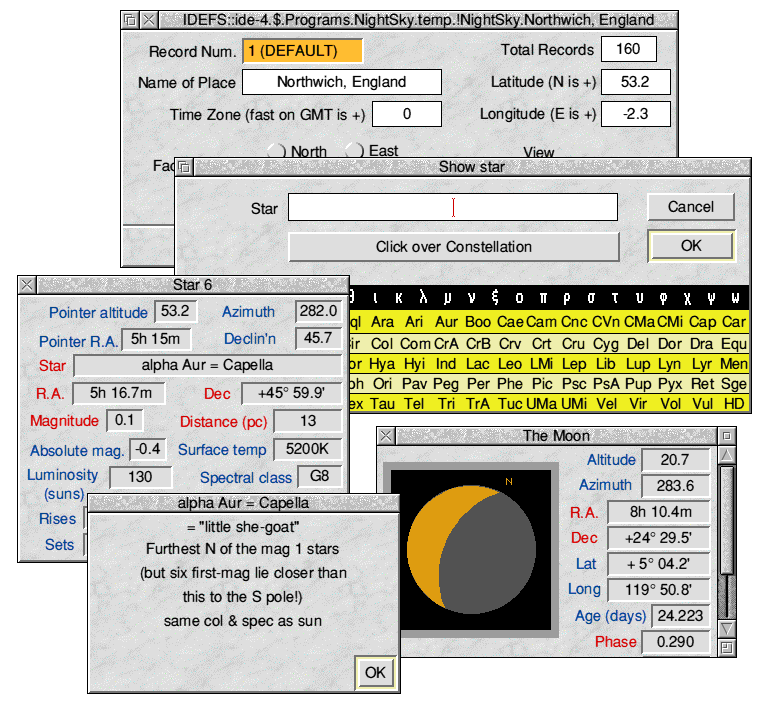Select the Dra constellation
The image size is (776, 702).
pyautogui.click(x=702, y=344)
